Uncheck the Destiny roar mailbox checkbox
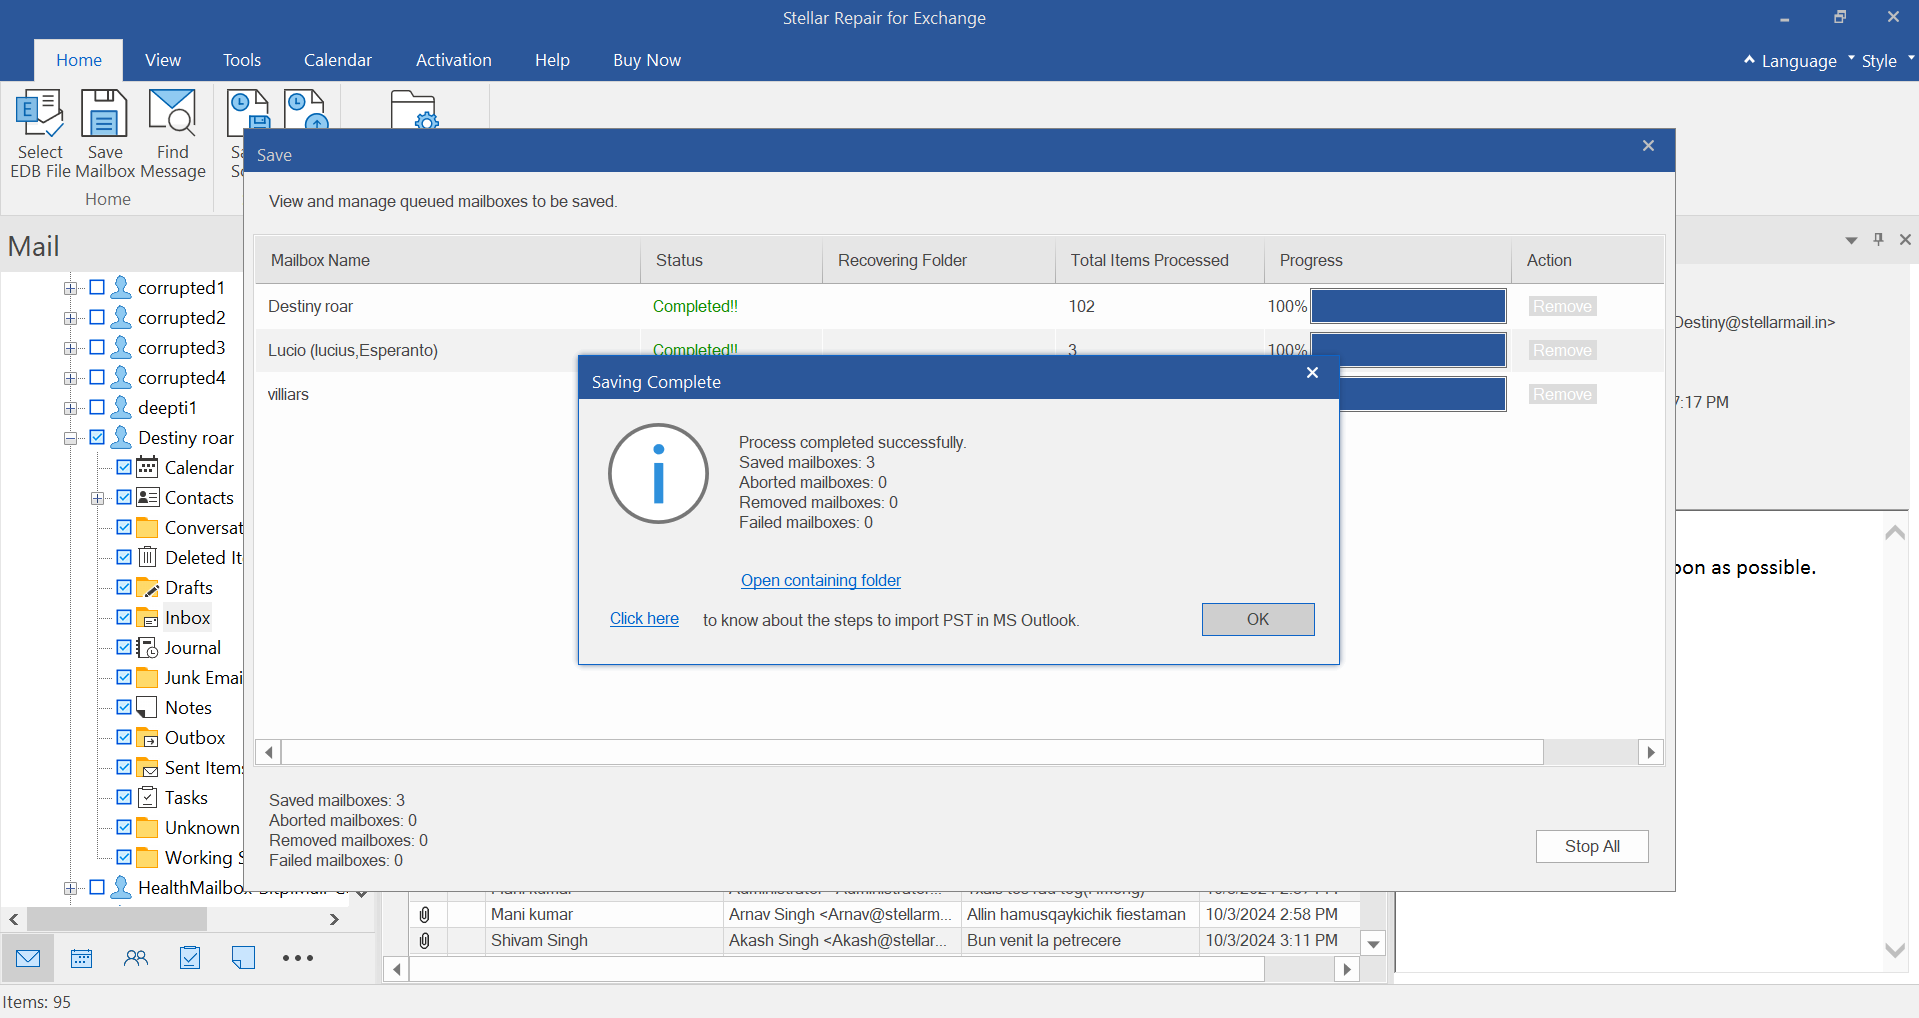This screenshot has height=1018, width=1919. tap(97, 437)
